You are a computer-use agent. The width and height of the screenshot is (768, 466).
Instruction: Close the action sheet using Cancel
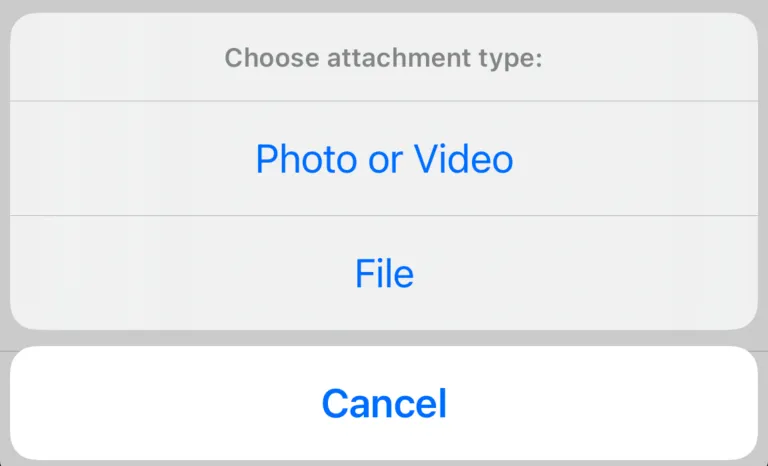pyautogui.click(x=384, y=404)
